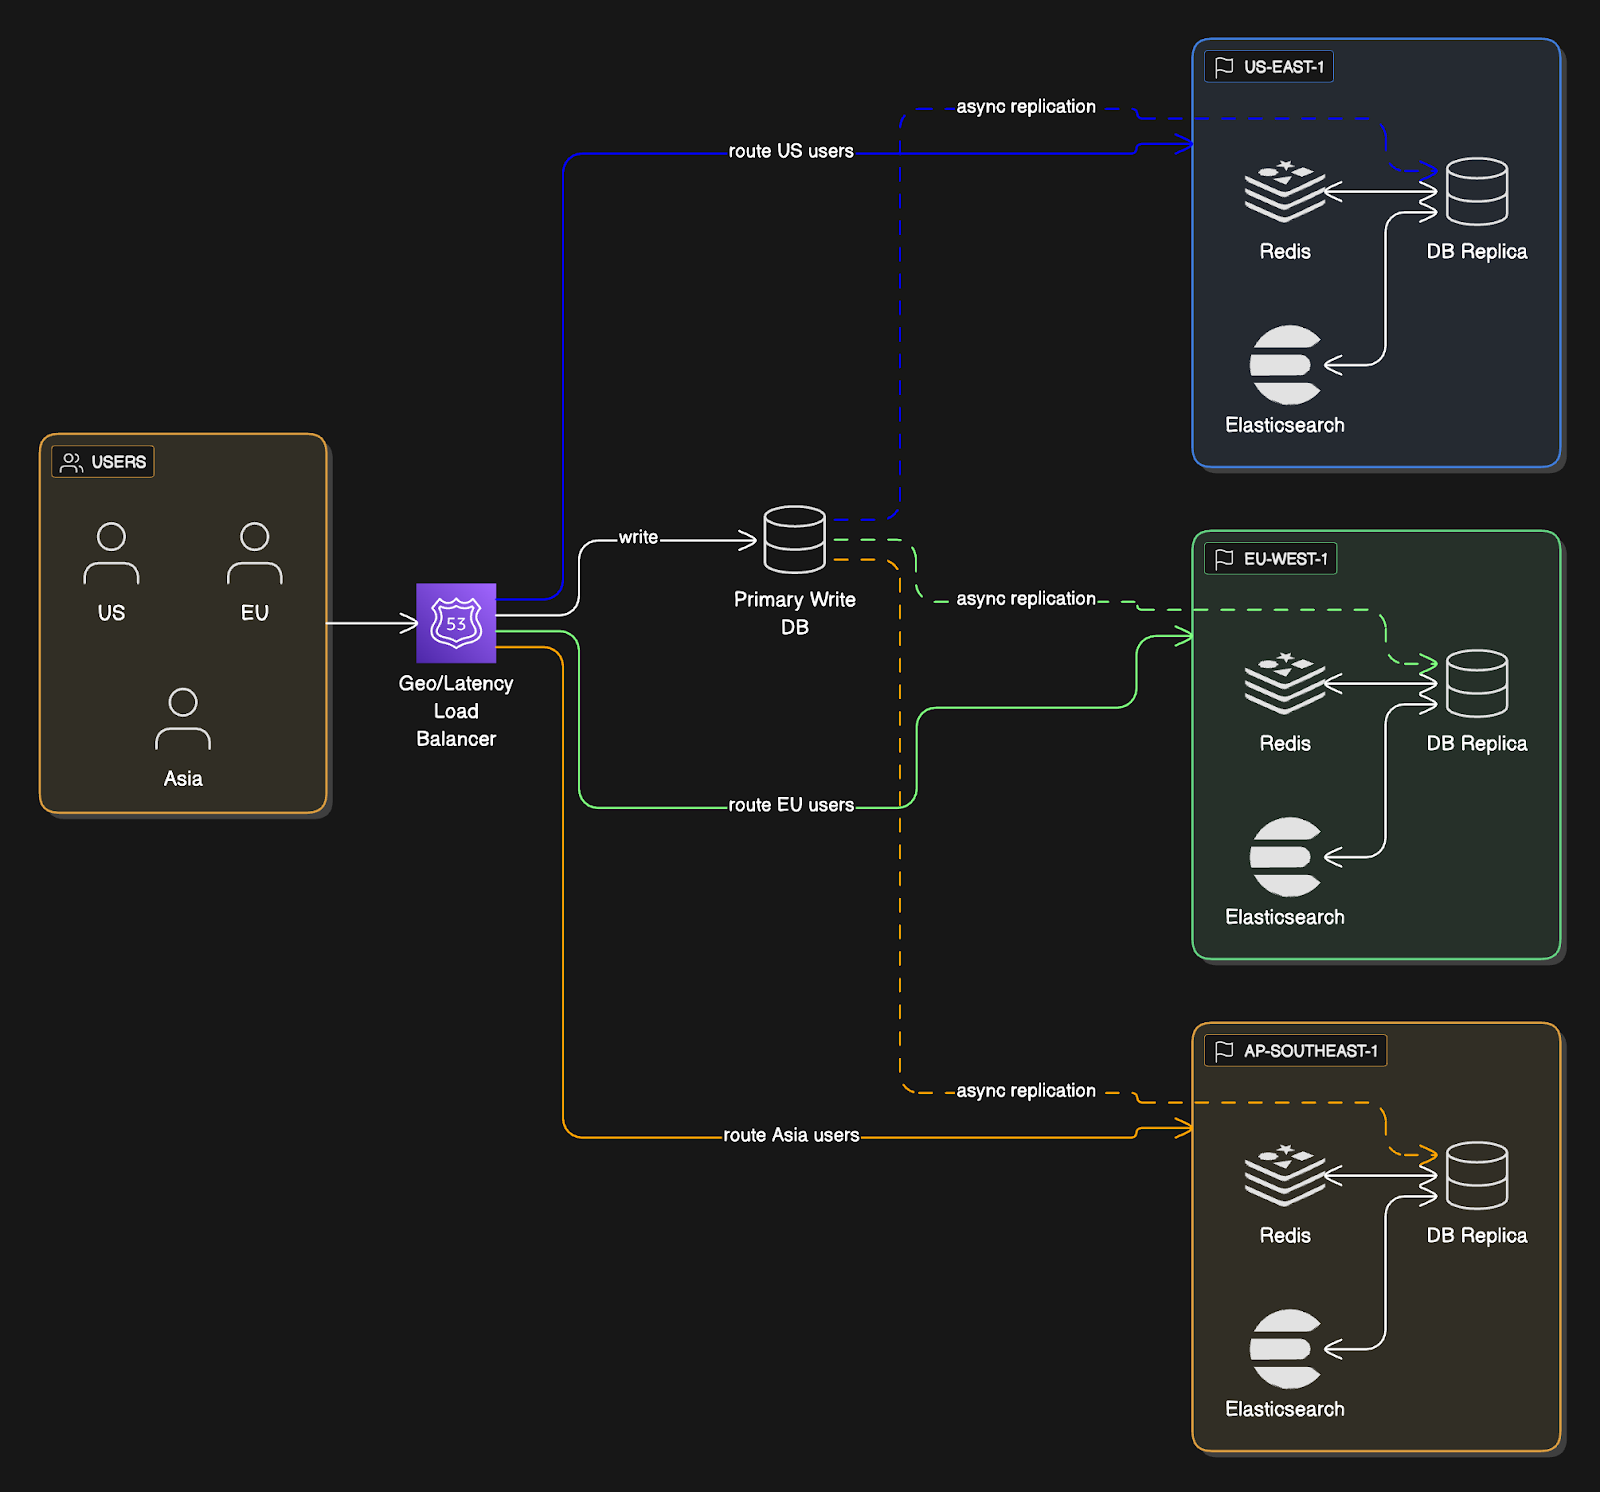Click the top blue "async replication" label
1600x1492 pixels.
click(1026, 107)
